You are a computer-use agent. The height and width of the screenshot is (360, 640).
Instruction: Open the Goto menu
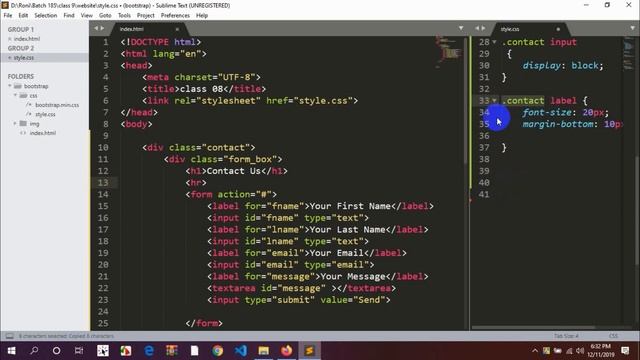coord(105,16)
